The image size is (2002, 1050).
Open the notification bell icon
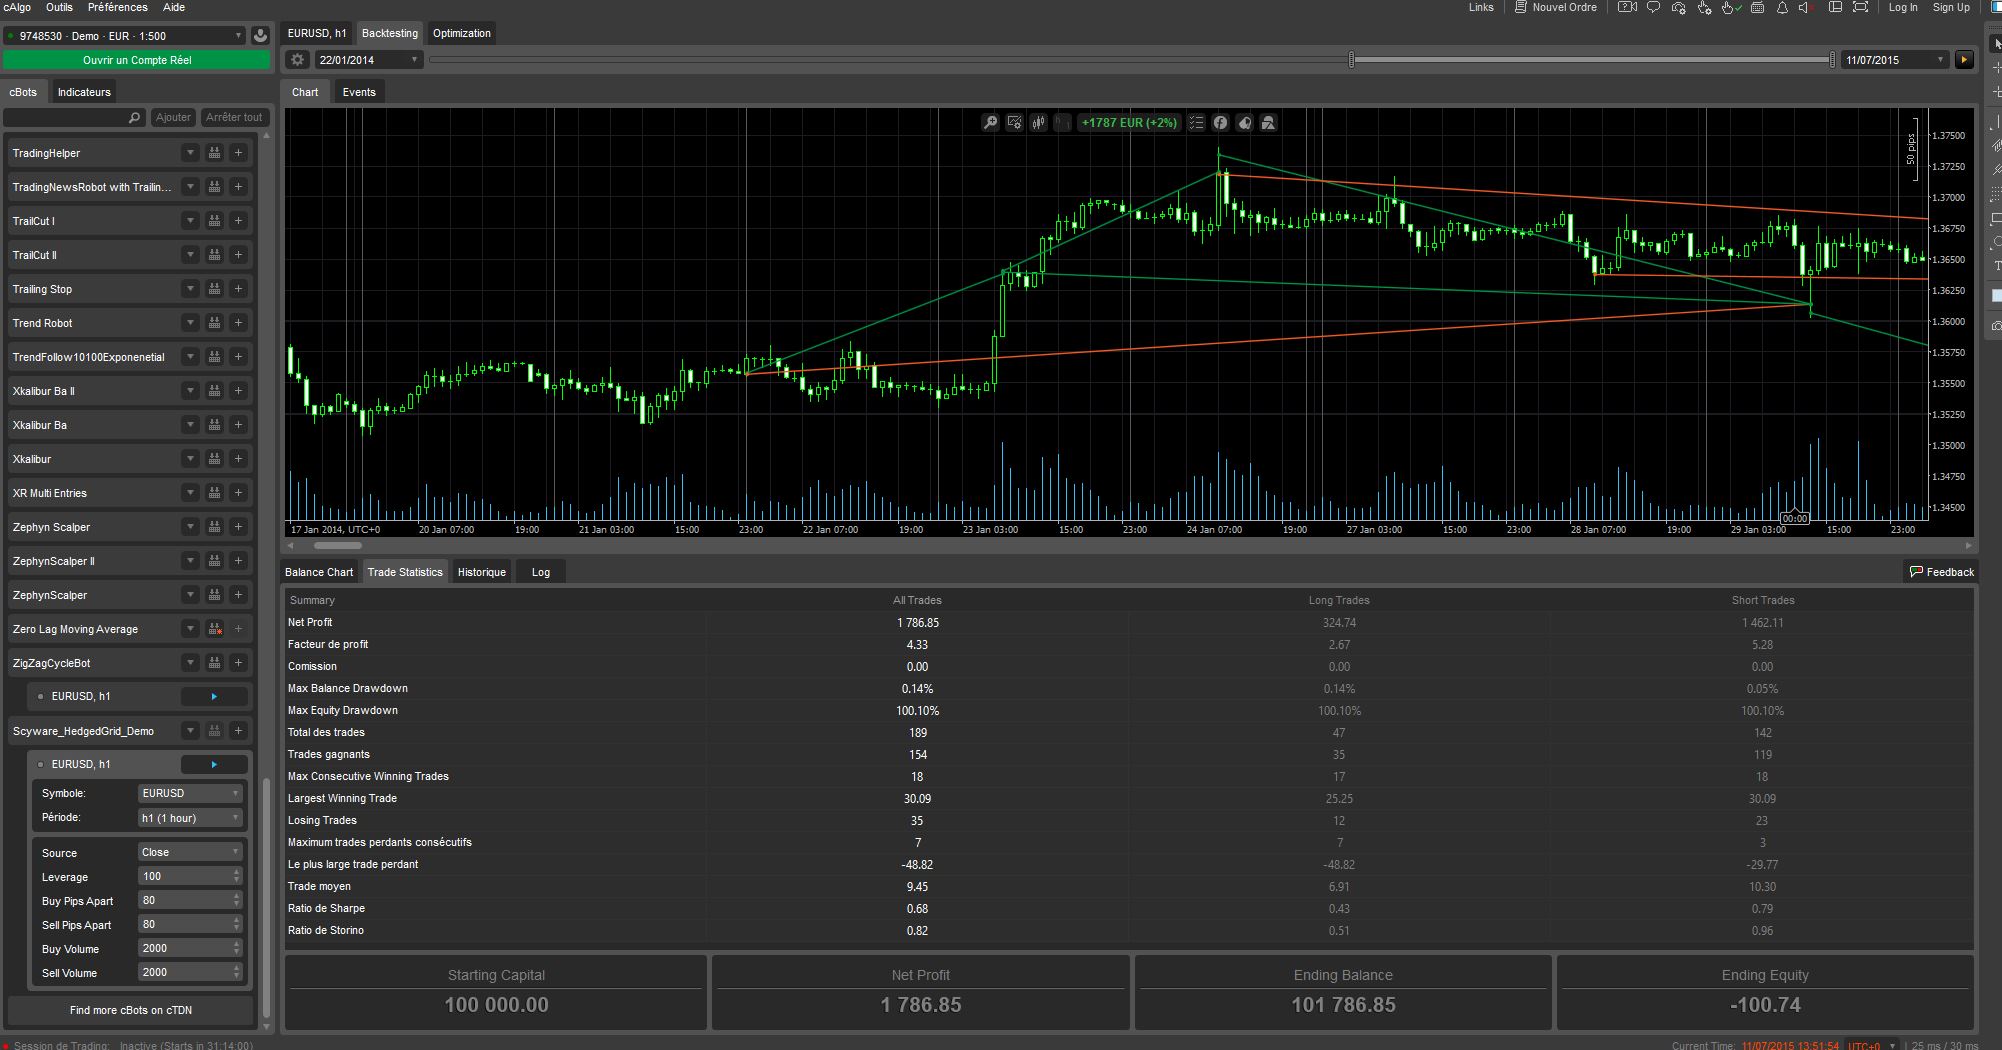pyautogui.click(x=1782, y=7)
